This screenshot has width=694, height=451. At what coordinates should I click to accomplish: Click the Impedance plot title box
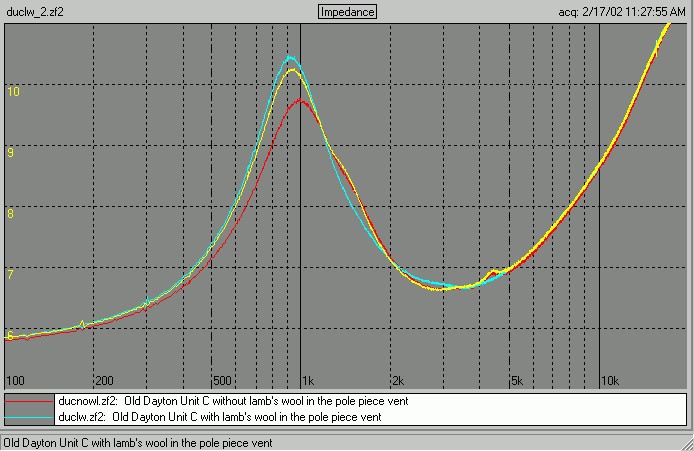click(347, 12)
